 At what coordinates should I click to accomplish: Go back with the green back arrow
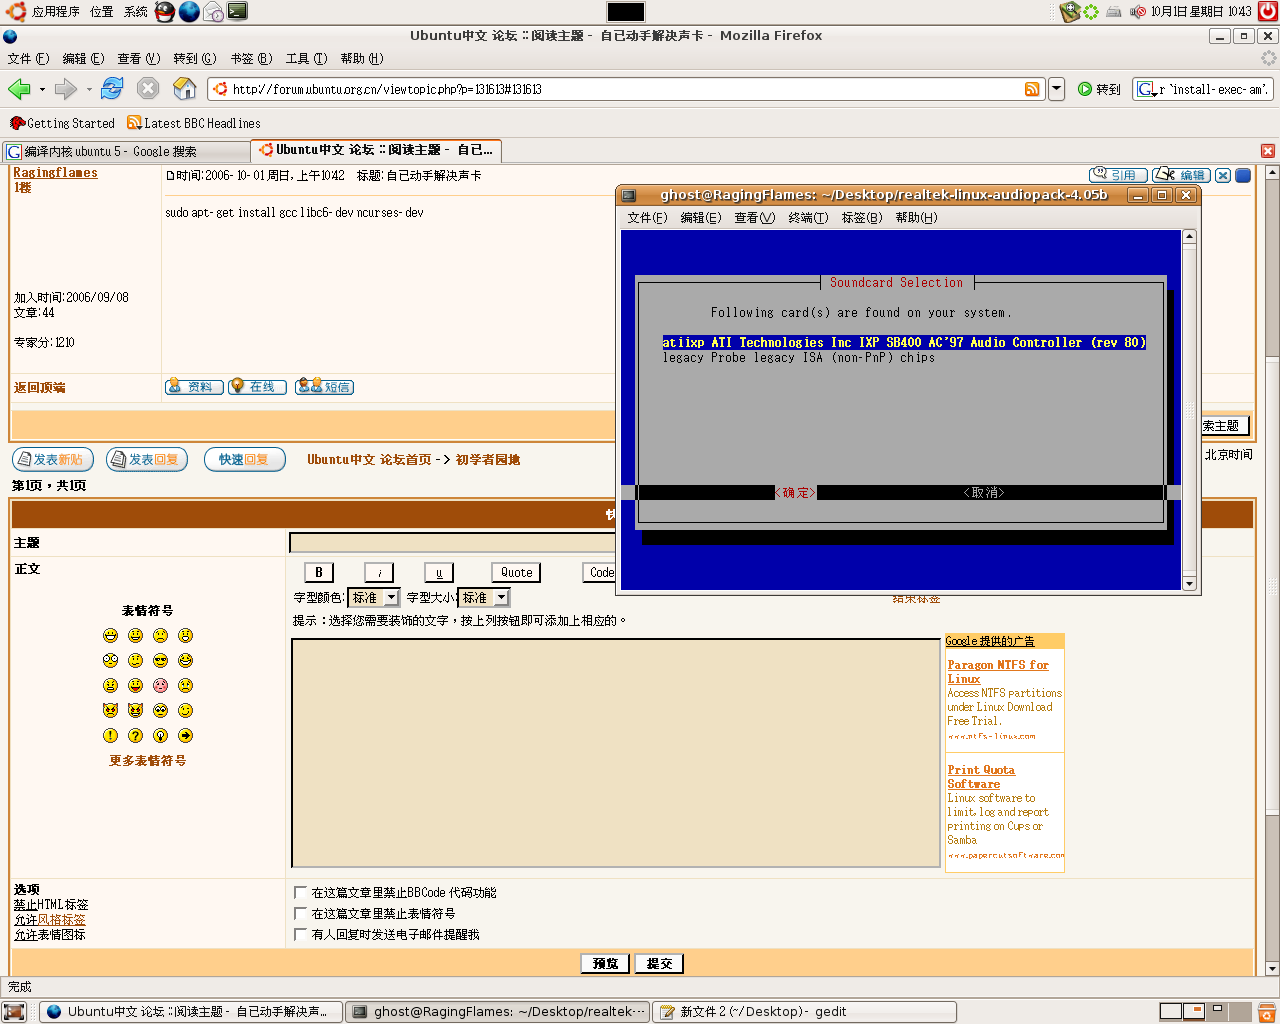[x=18, y=89]
